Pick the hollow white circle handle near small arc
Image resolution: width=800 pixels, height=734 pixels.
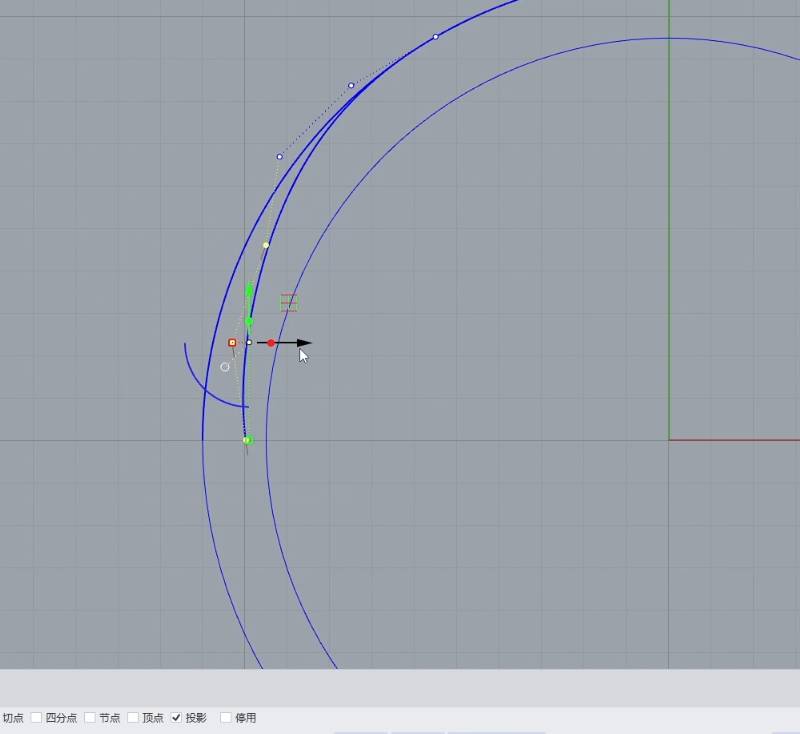[225, 367]
